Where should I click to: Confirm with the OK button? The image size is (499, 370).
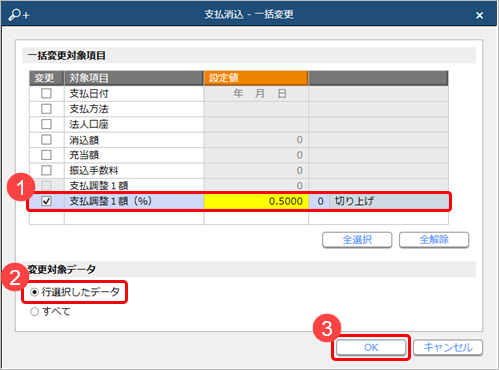[371, 347]
